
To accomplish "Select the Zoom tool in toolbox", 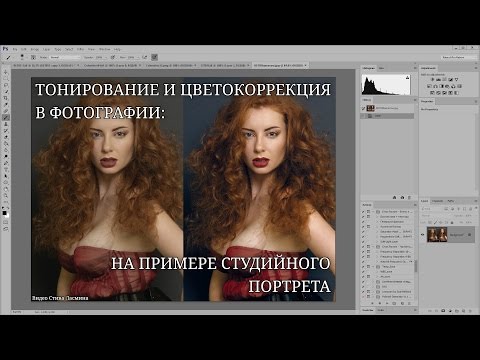I will coord(6,196).
